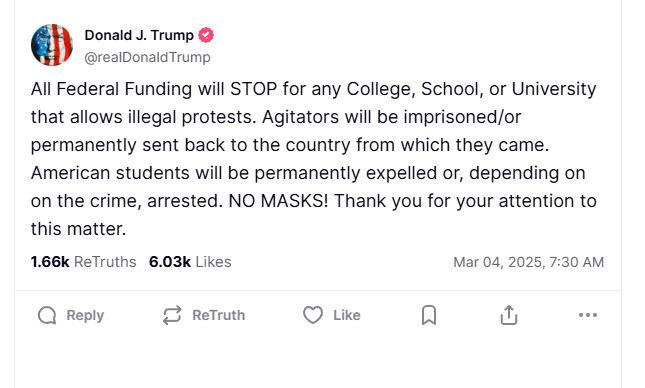645x388 pixels.
Task: View the 6.03k Likes list
Action: (190, 262)
